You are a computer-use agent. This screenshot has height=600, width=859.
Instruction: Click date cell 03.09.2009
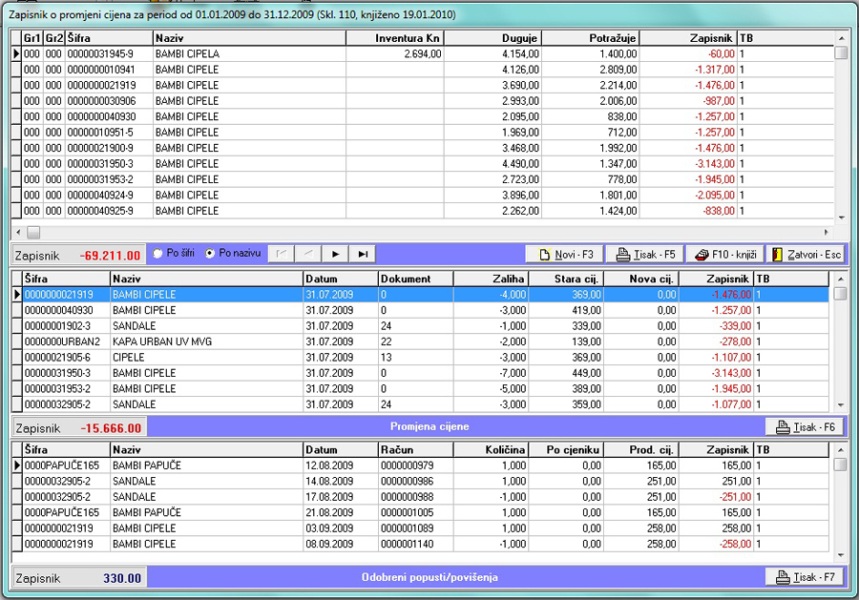pyautogui.click(x=340, y=528)
